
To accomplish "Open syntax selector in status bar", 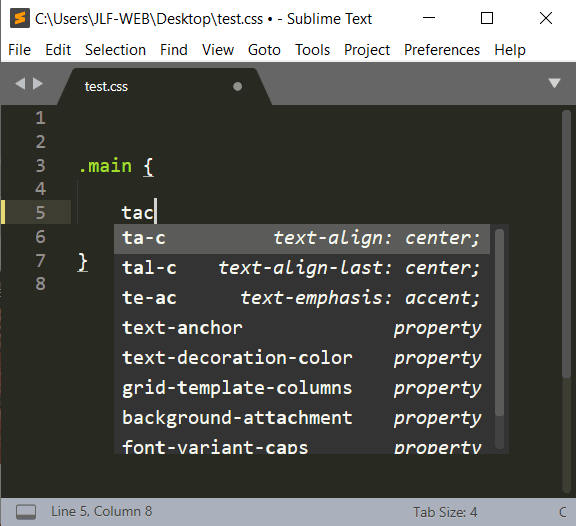I will (x=563, y=512).
